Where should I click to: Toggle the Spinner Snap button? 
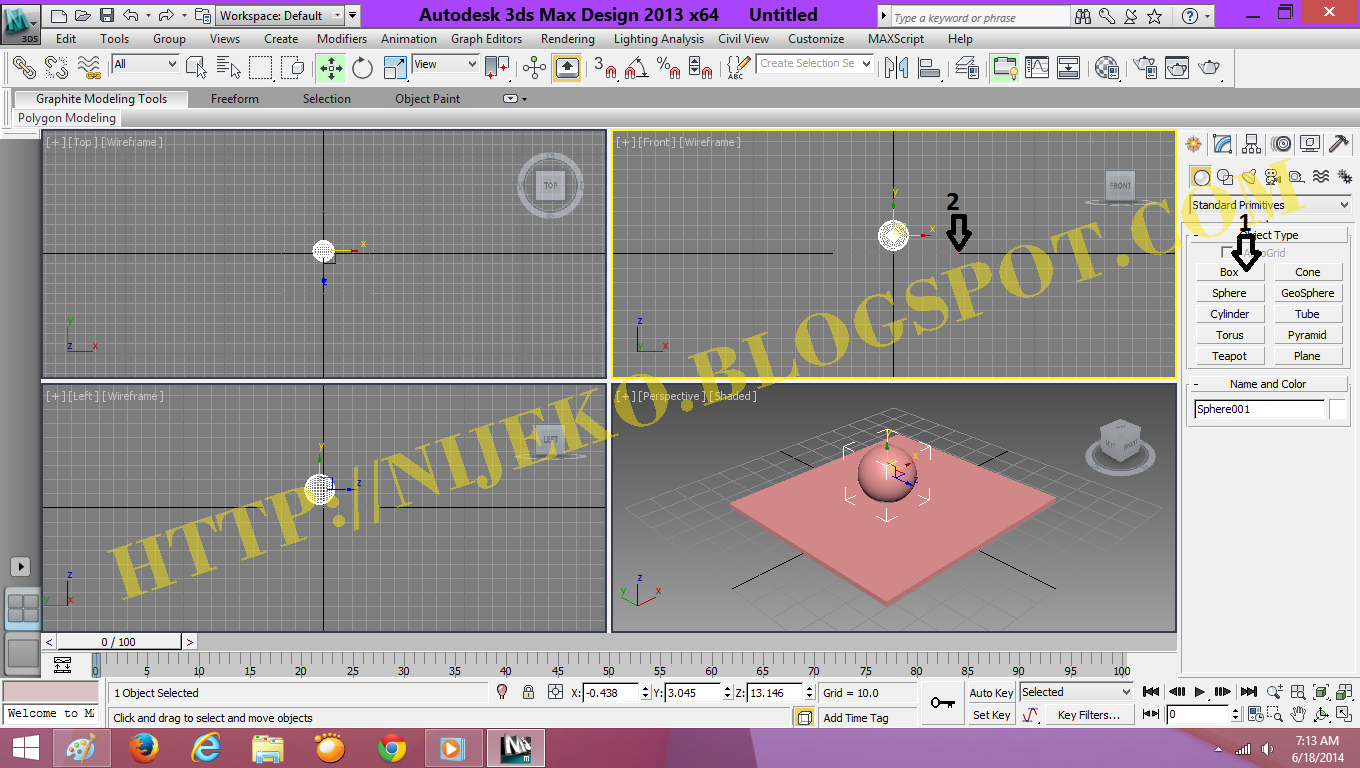point(701,67)
